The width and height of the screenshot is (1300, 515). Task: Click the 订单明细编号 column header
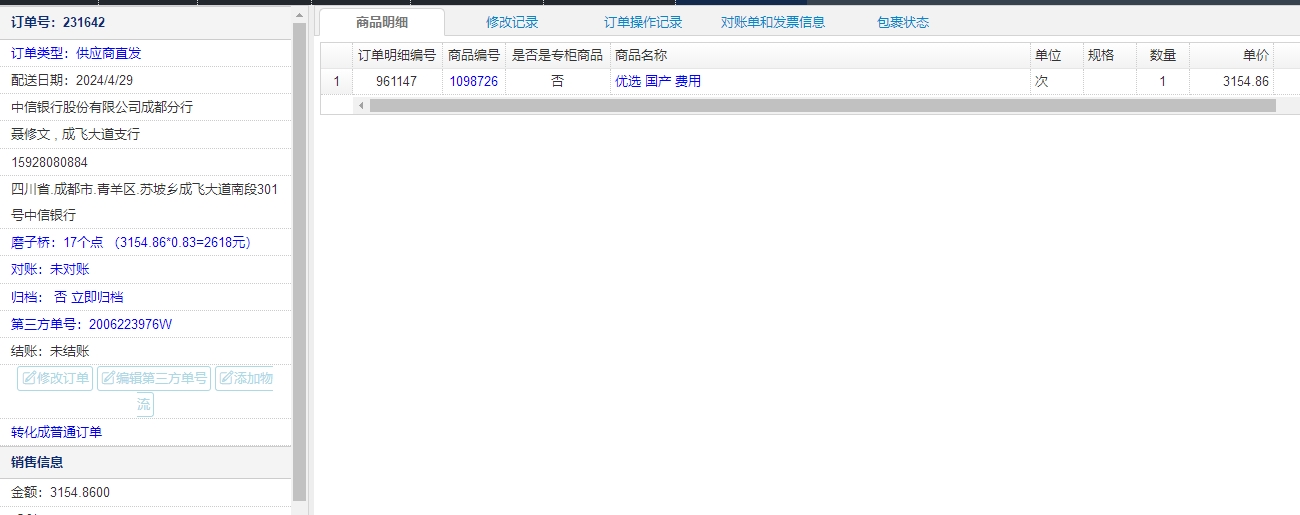point(397,55)
